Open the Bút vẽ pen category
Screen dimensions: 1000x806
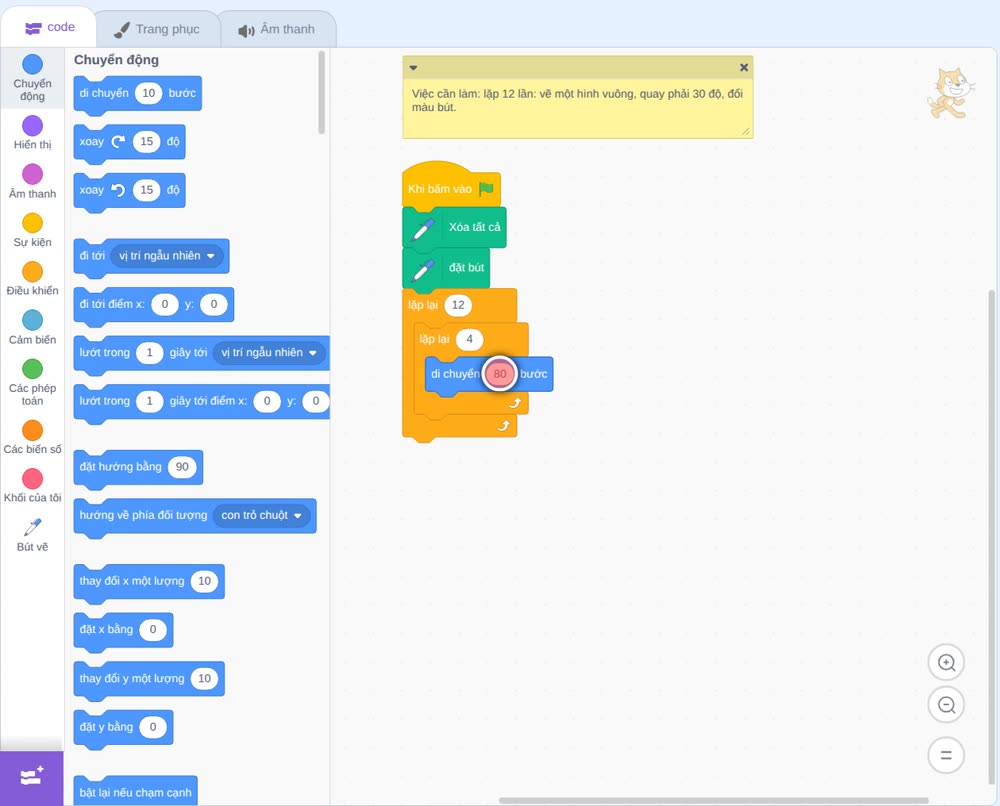click(33, 534)
